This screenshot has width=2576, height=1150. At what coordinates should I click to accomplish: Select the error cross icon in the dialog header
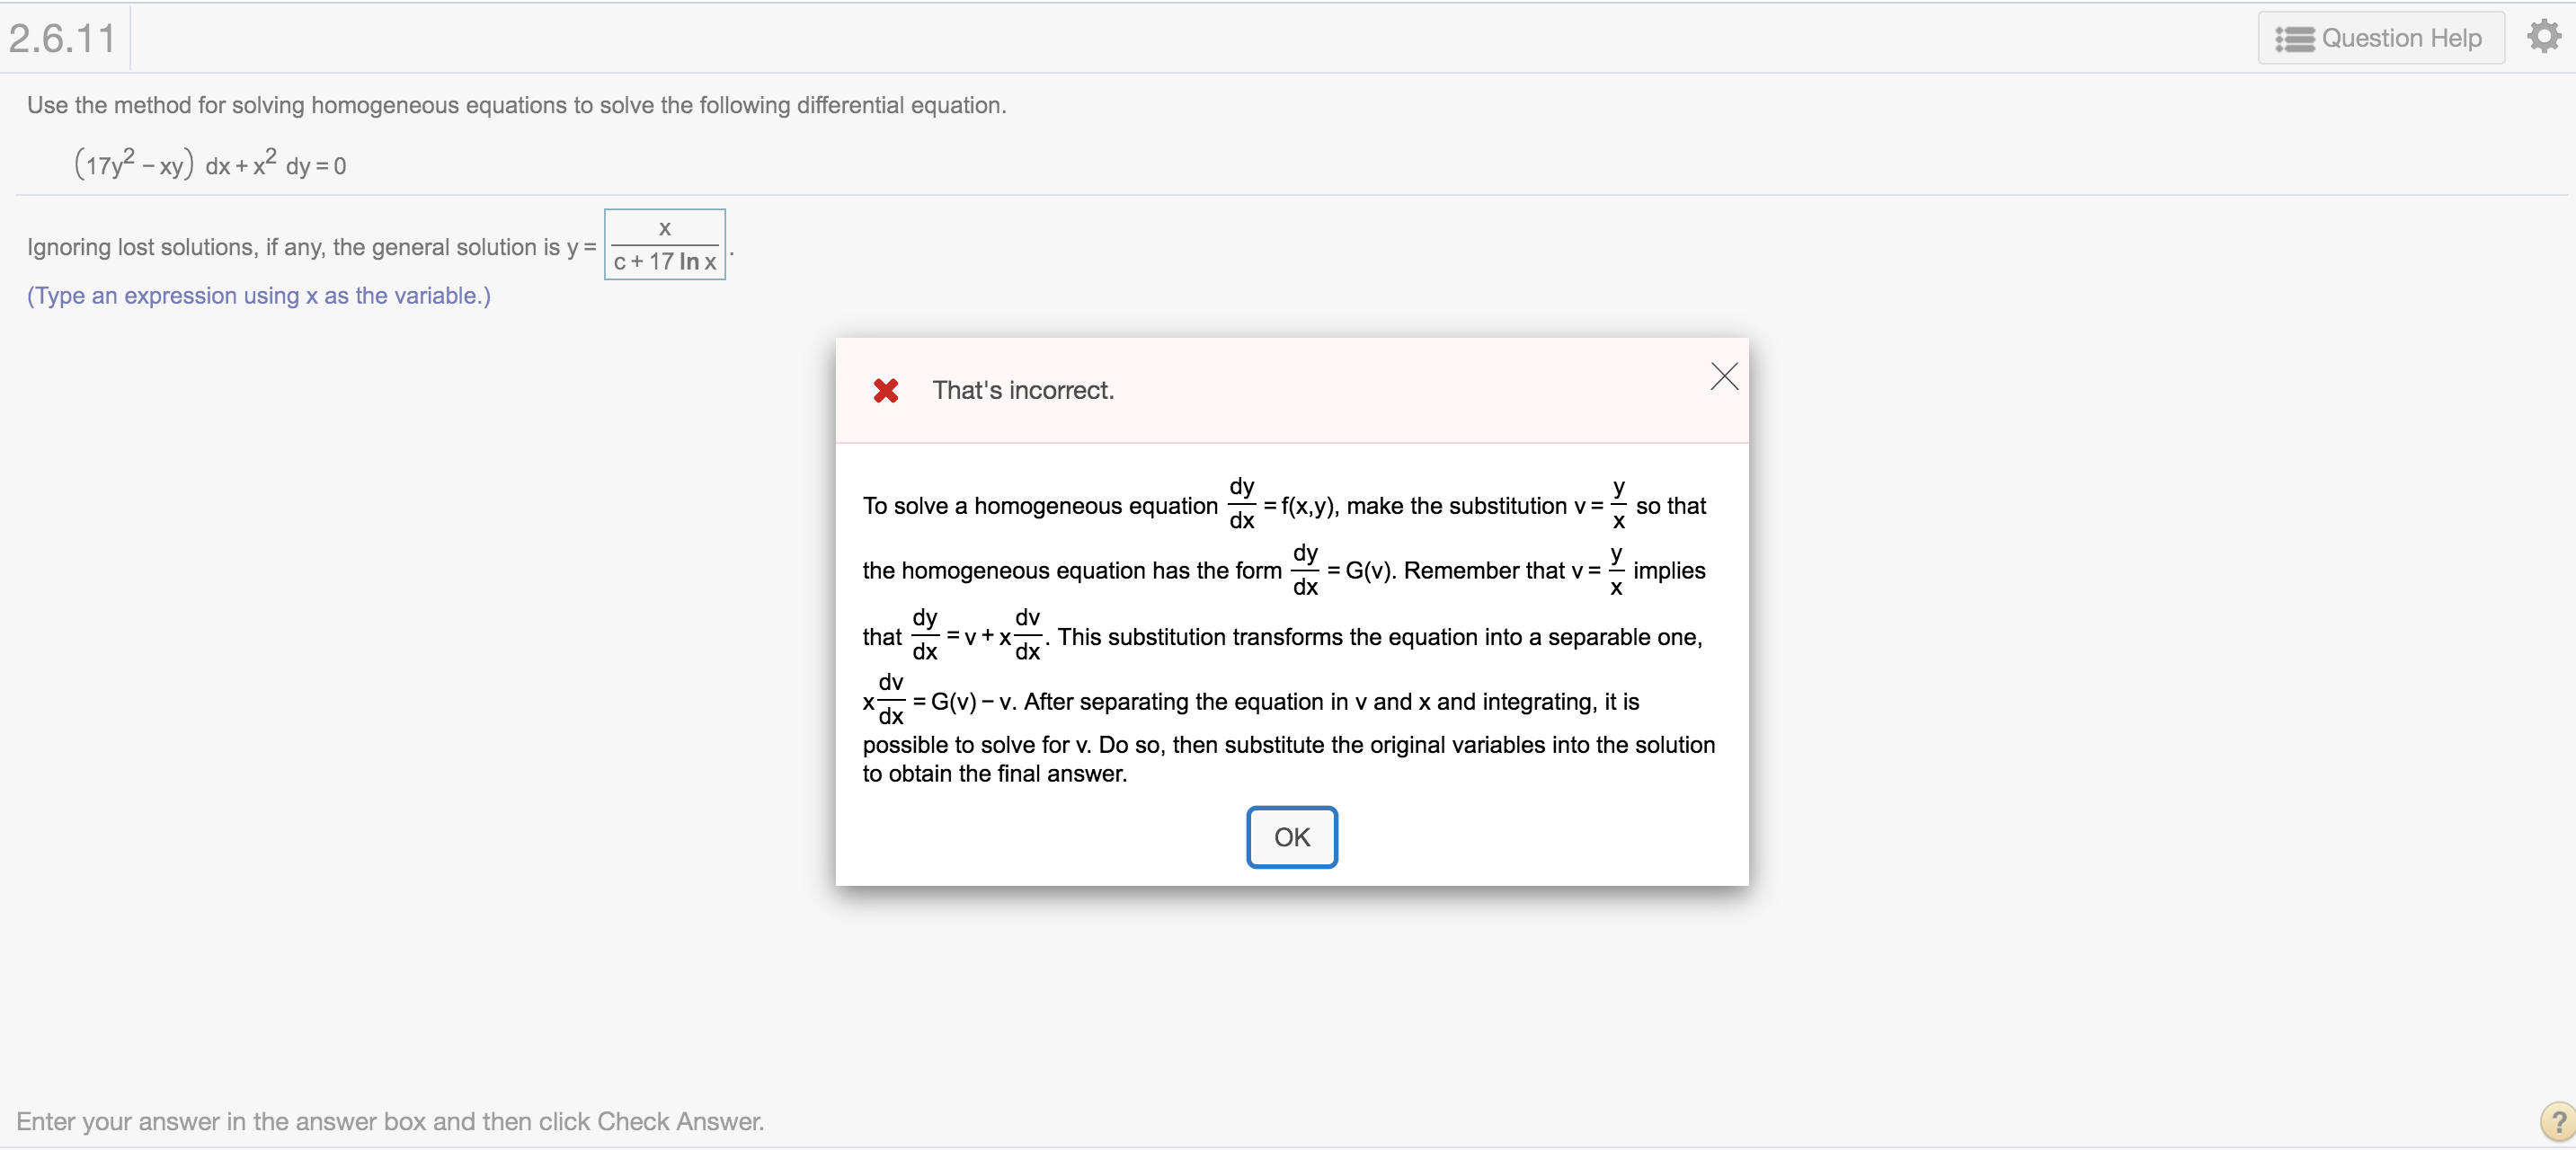885,391
